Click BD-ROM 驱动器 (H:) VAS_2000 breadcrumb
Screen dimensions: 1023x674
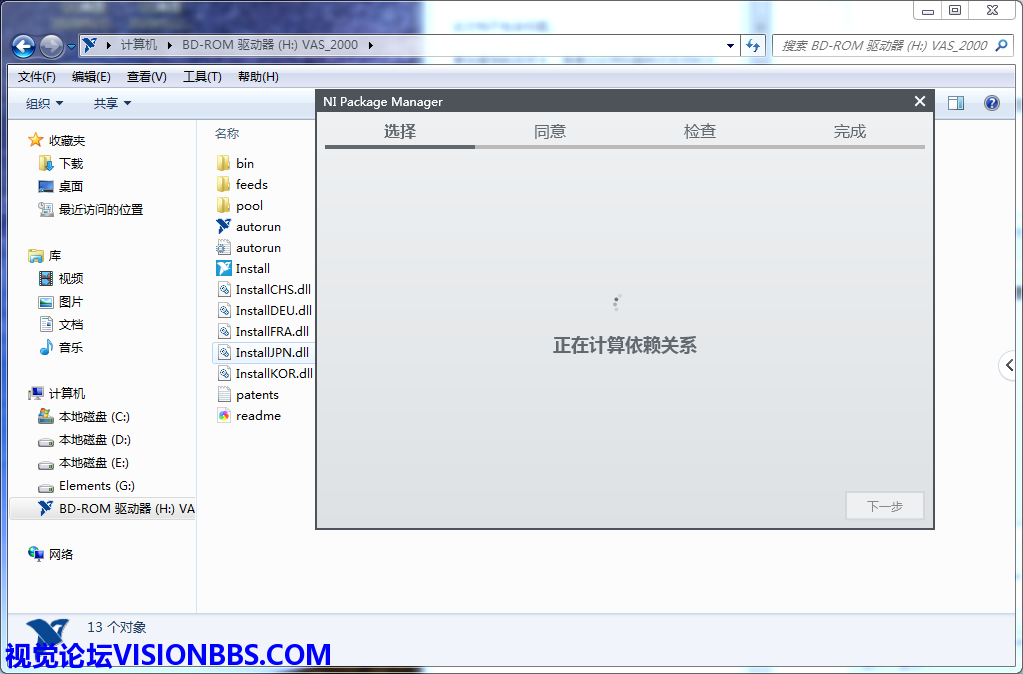pos(270,45)
